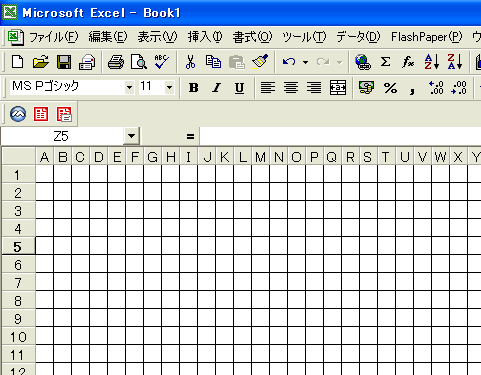Select row 10 header

[x=18, y=337]
